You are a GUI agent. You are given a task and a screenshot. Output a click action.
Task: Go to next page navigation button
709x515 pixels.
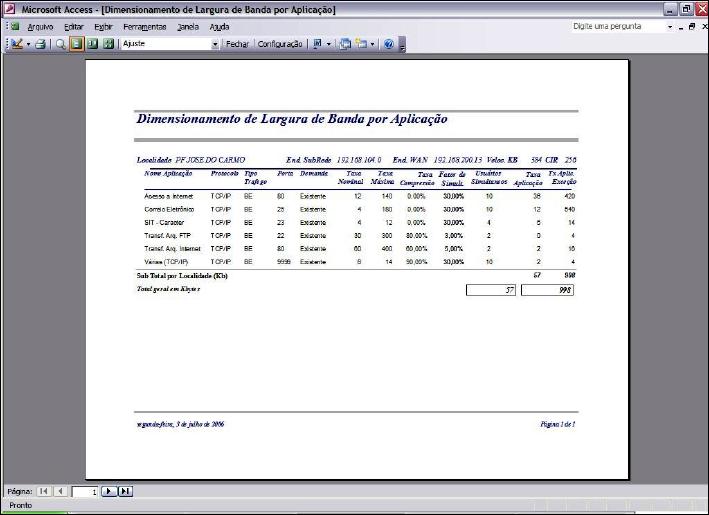109,491
